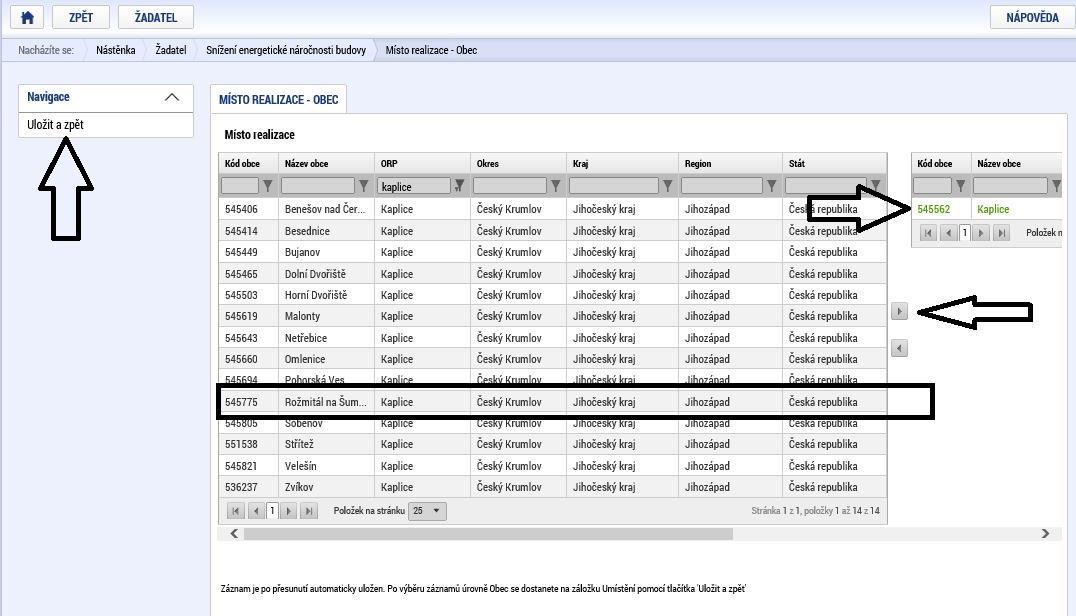The image size is (1076, 616).
Task: Open the ŽADATEL button
Action: point(156,17)
